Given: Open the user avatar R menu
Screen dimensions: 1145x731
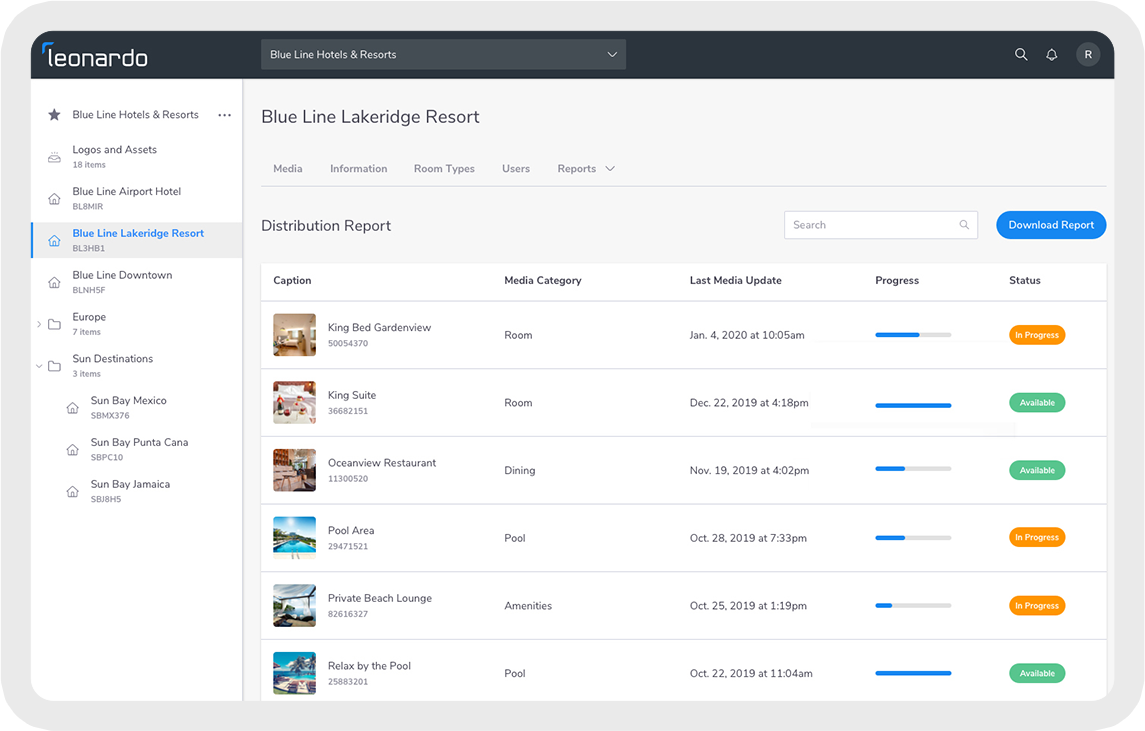Looking at the screenshot, I should coord(1088,55).
